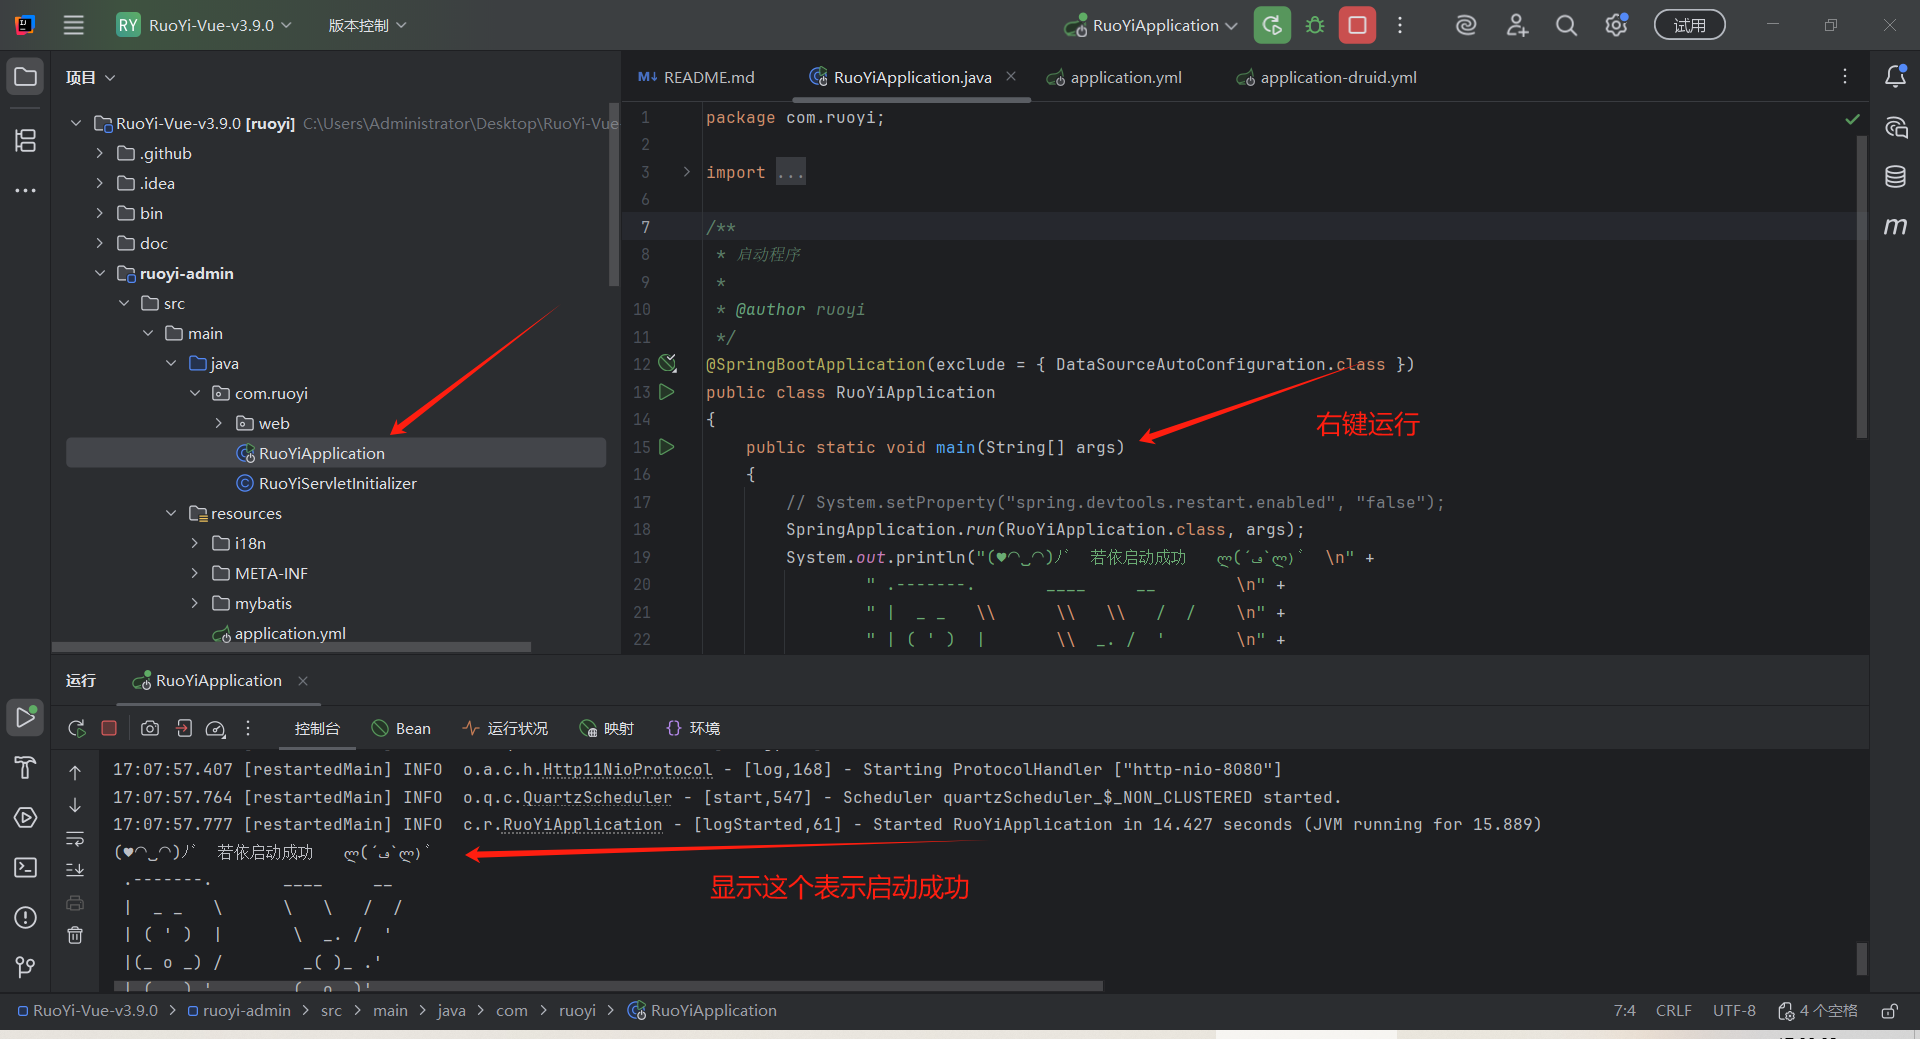
Task: Expand the .github folder in project tree
Action: point(99,153)
